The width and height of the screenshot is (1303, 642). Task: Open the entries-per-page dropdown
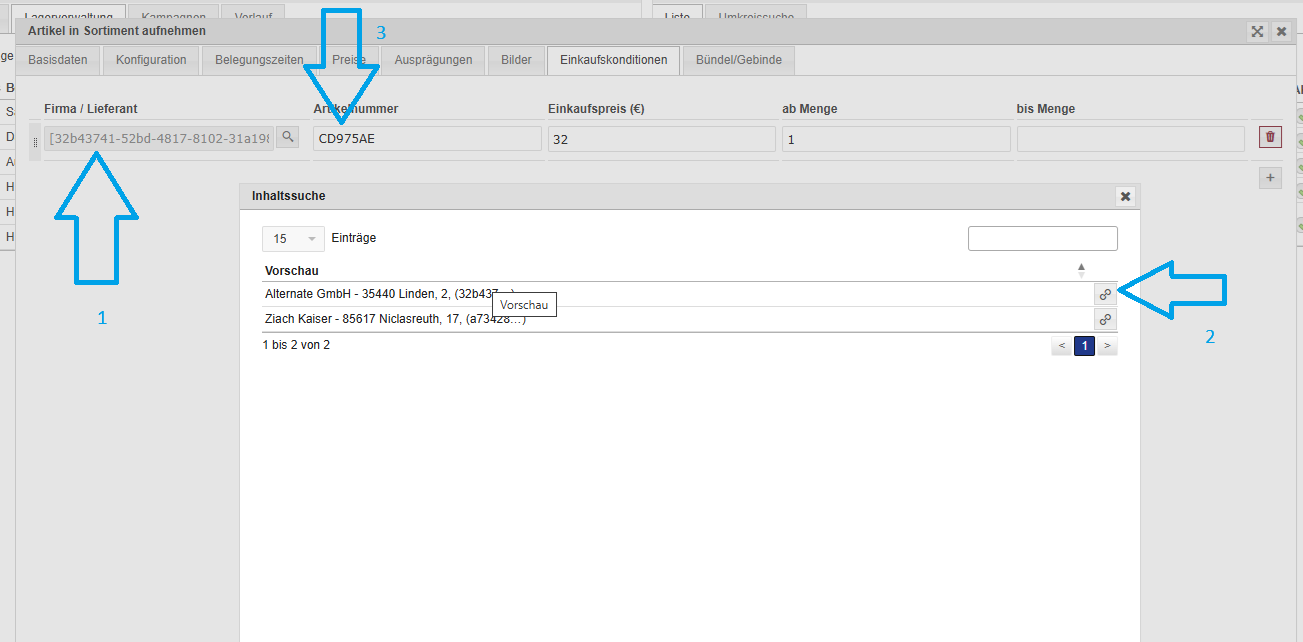coord(293,239)
